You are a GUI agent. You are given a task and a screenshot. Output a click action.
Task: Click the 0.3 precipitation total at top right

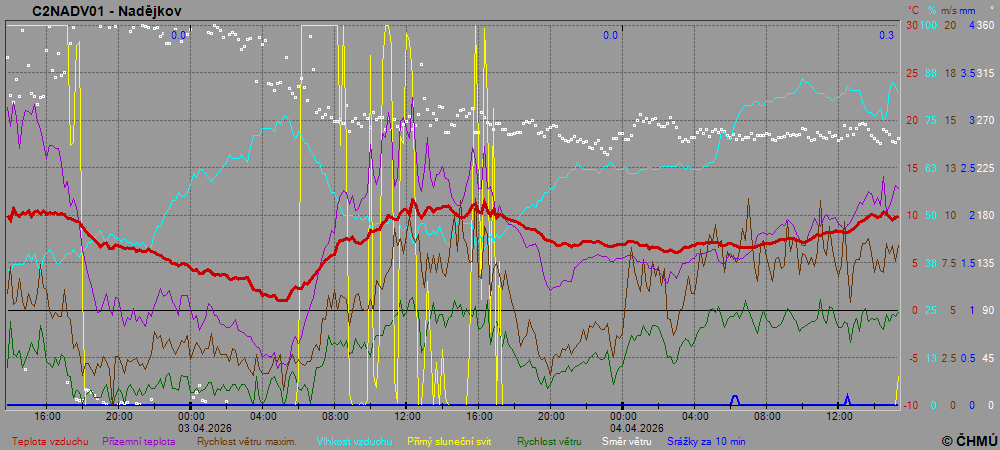[x=886, y=35]
